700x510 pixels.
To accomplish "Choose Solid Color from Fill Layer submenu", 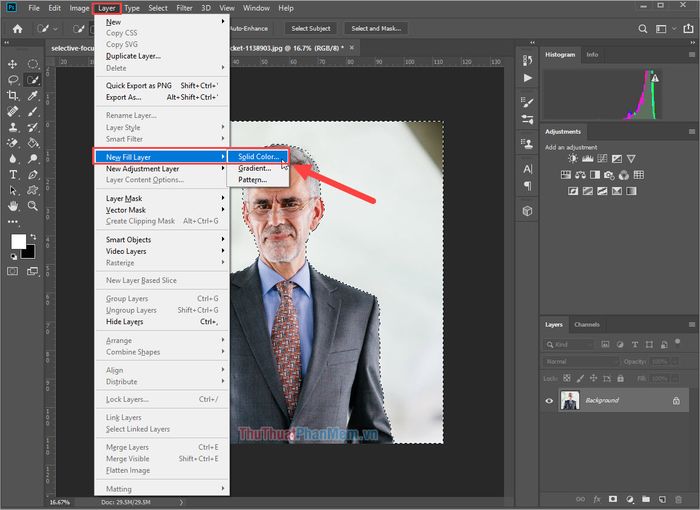I will pos(258,157).
